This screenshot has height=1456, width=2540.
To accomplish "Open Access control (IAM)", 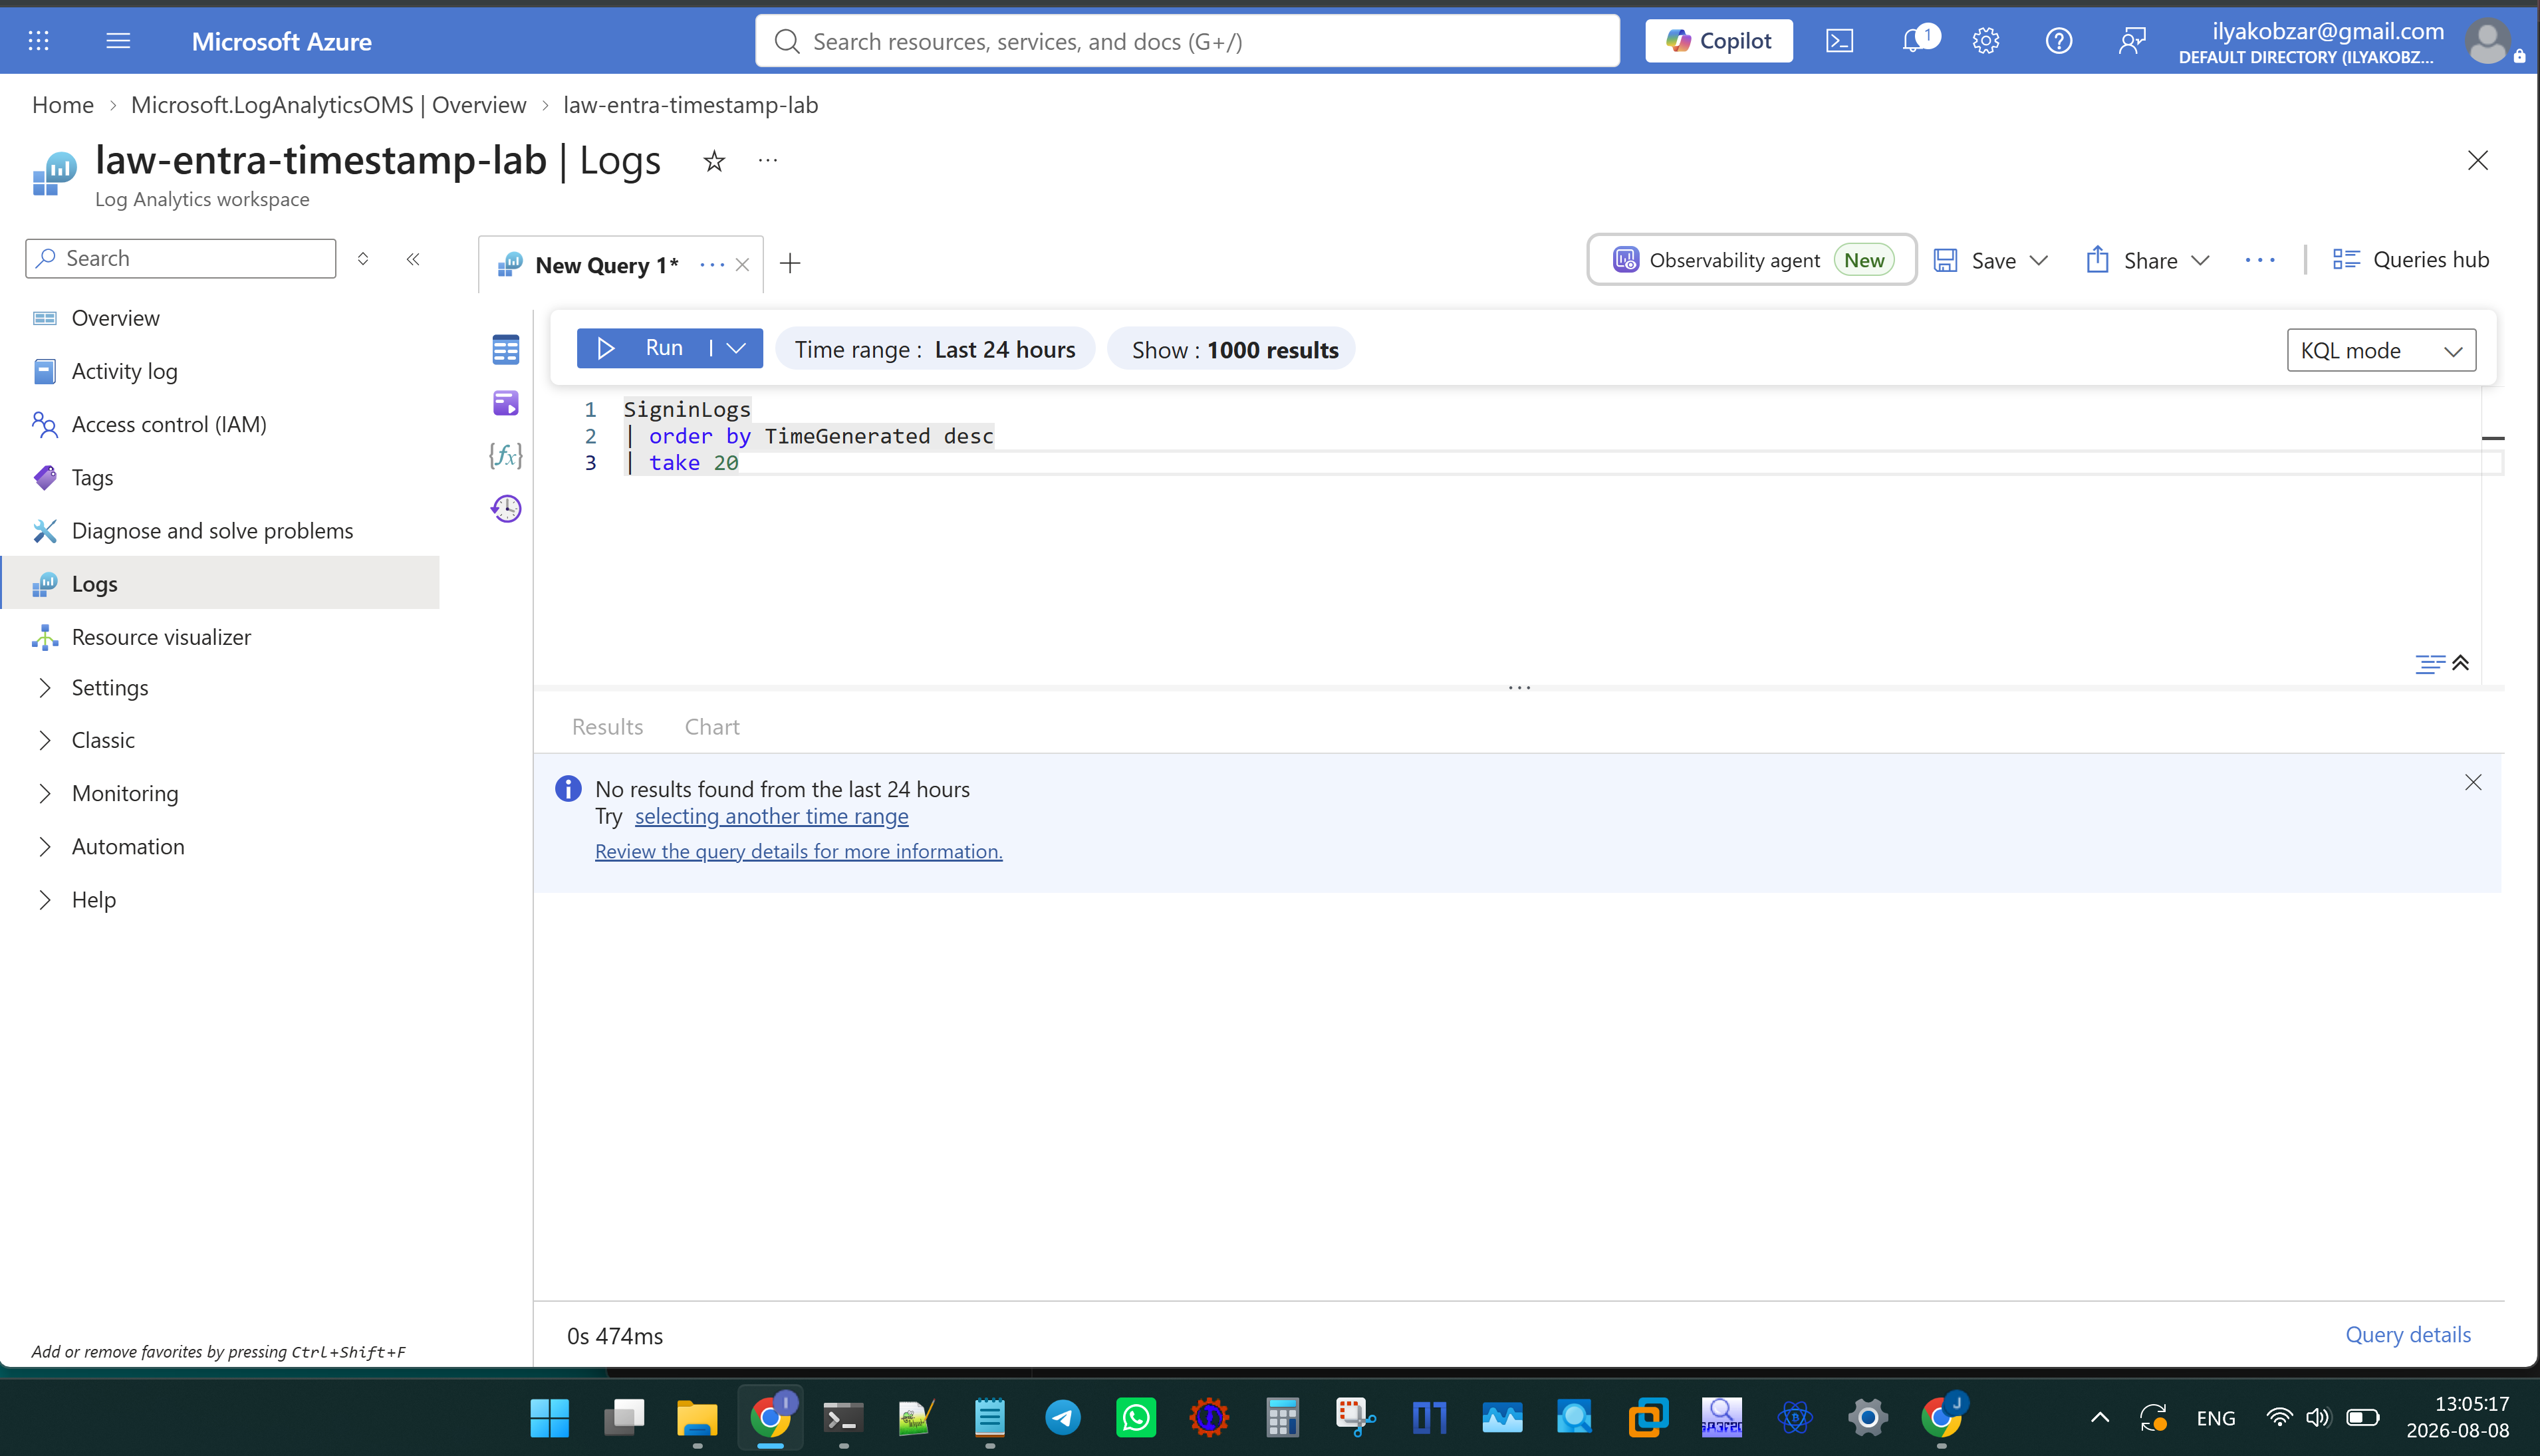I will (169, 424).
